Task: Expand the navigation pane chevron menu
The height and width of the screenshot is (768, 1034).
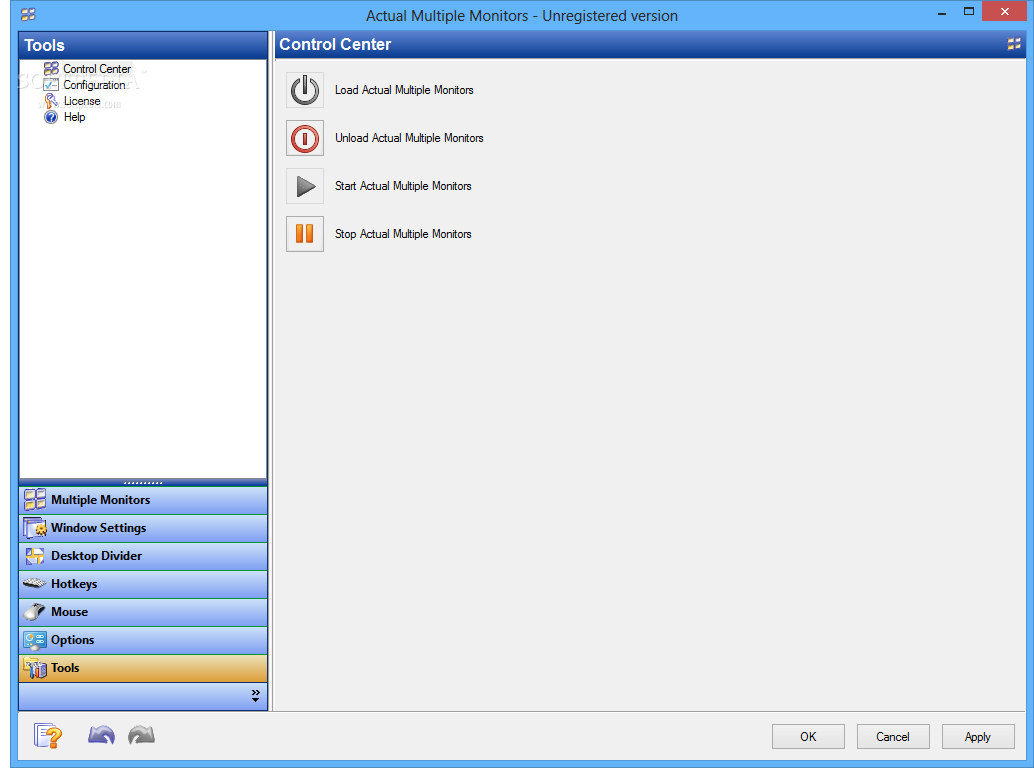Action: pos(255,695)
